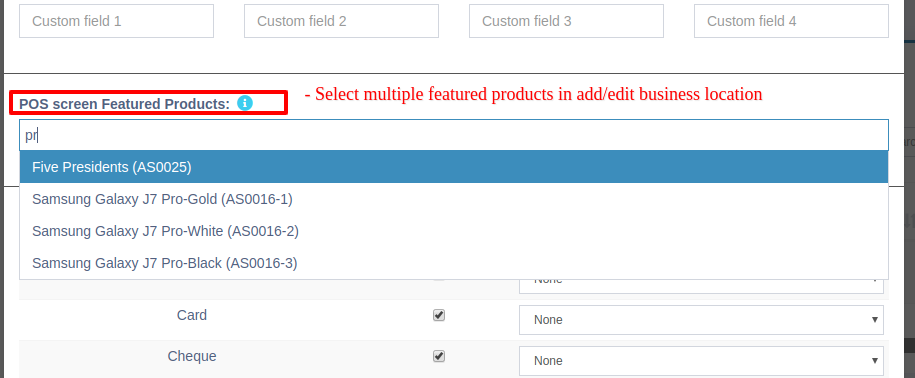Screen dimensions: 915x378
Task: Click the info icon beside Featured Products label
Action: click(x=245, y=103)
